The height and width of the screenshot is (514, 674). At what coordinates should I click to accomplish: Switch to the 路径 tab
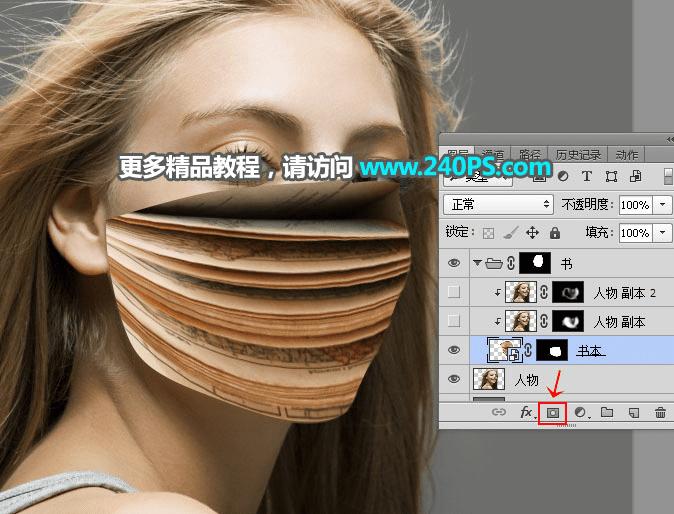(x=530, y=154)
